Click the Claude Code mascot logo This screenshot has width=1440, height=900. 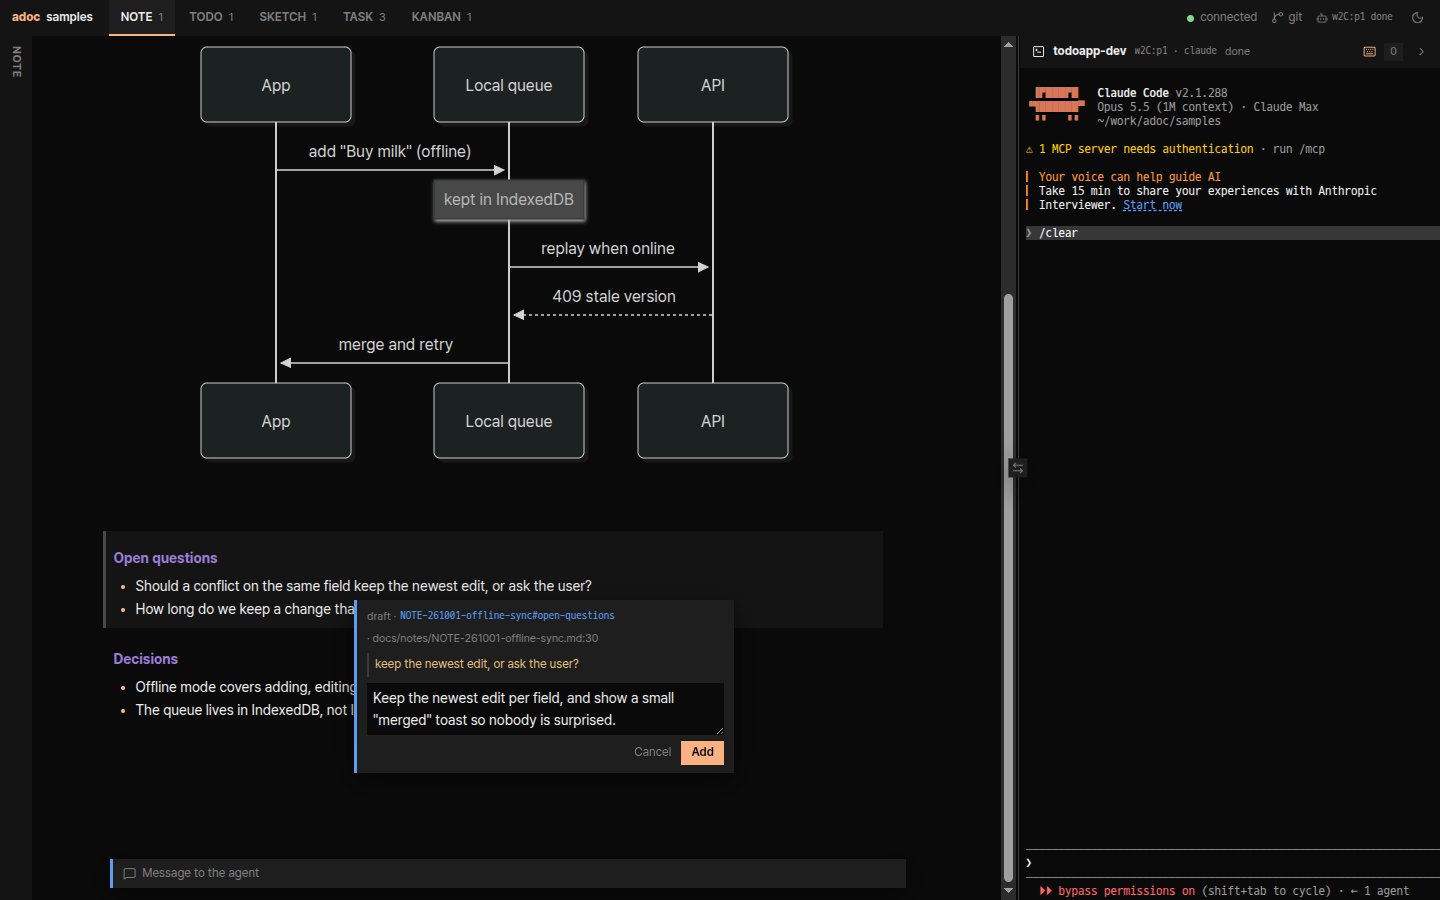pyautogui.click(x=1057, y=104)
